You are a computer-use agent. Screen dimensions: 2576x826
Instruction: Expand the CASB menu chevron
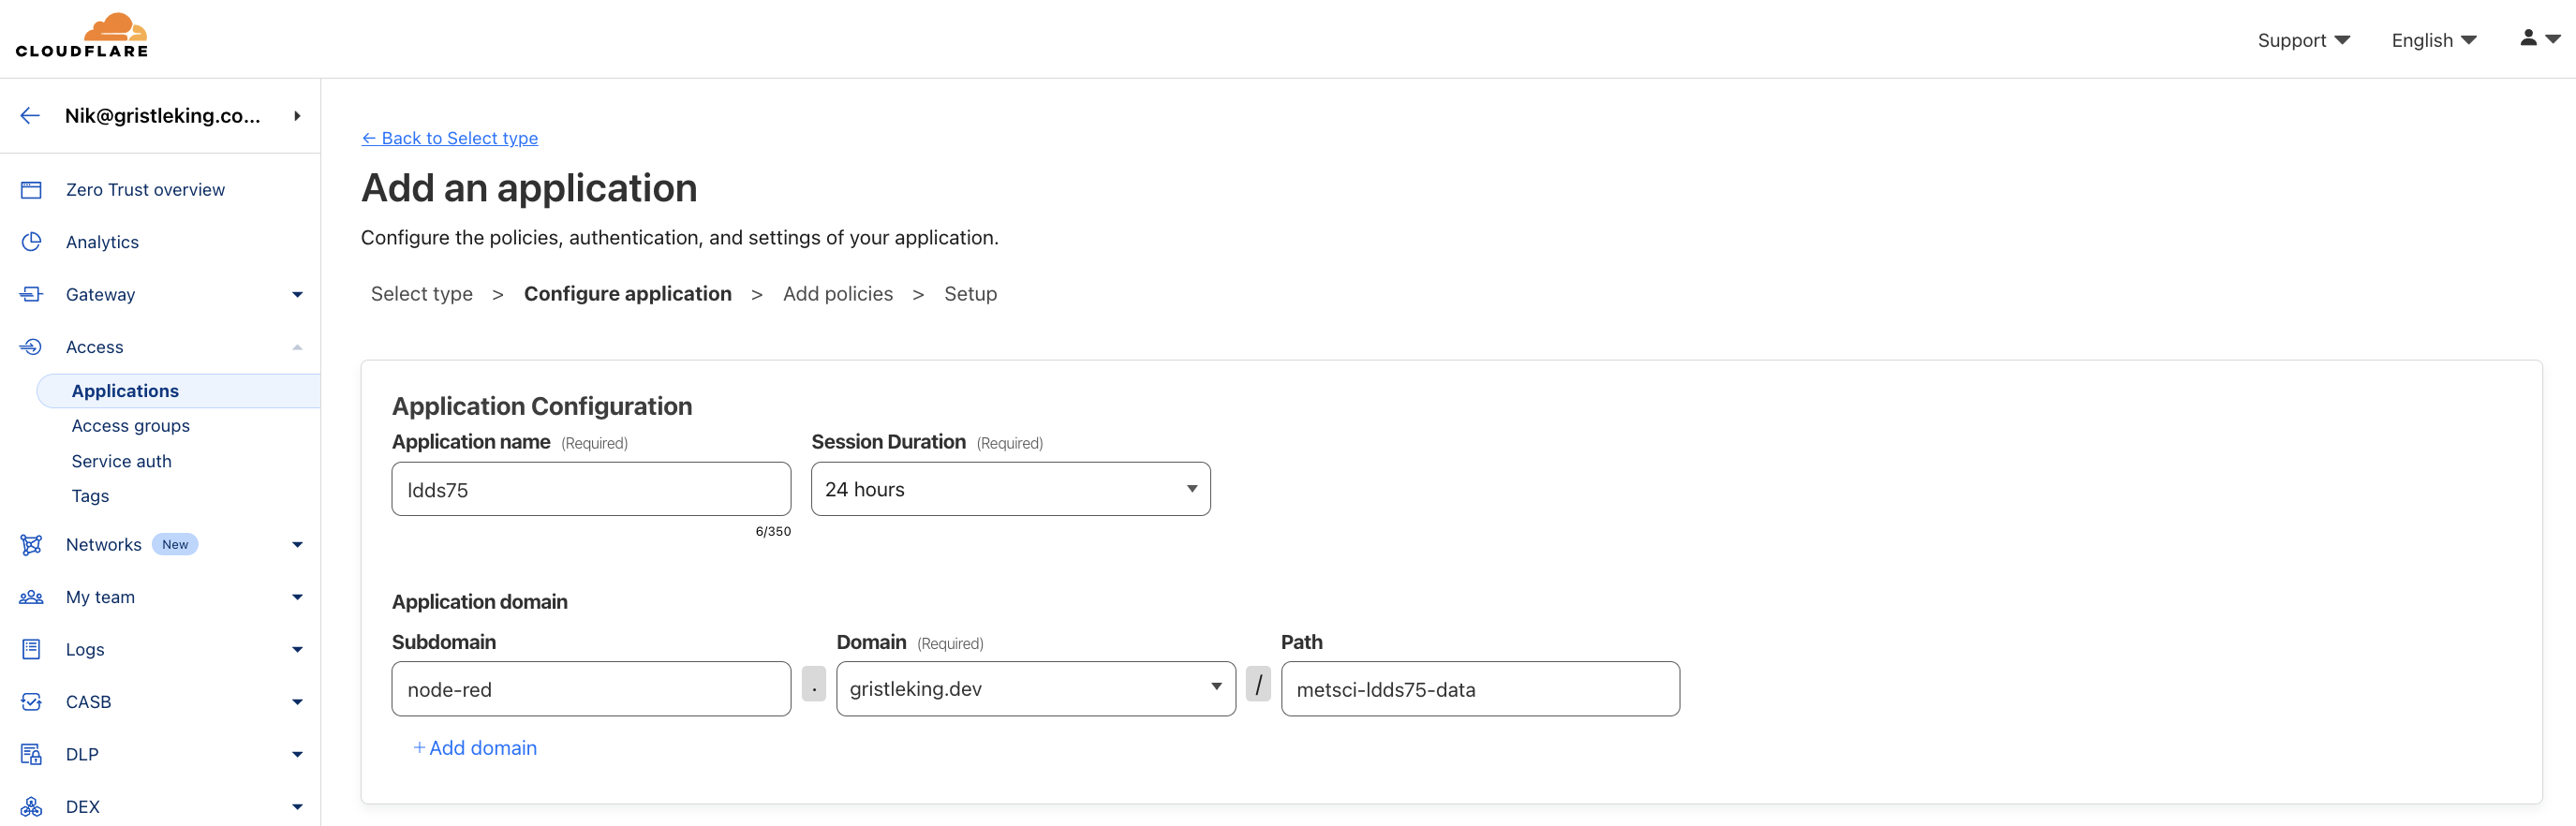point(297,702)
